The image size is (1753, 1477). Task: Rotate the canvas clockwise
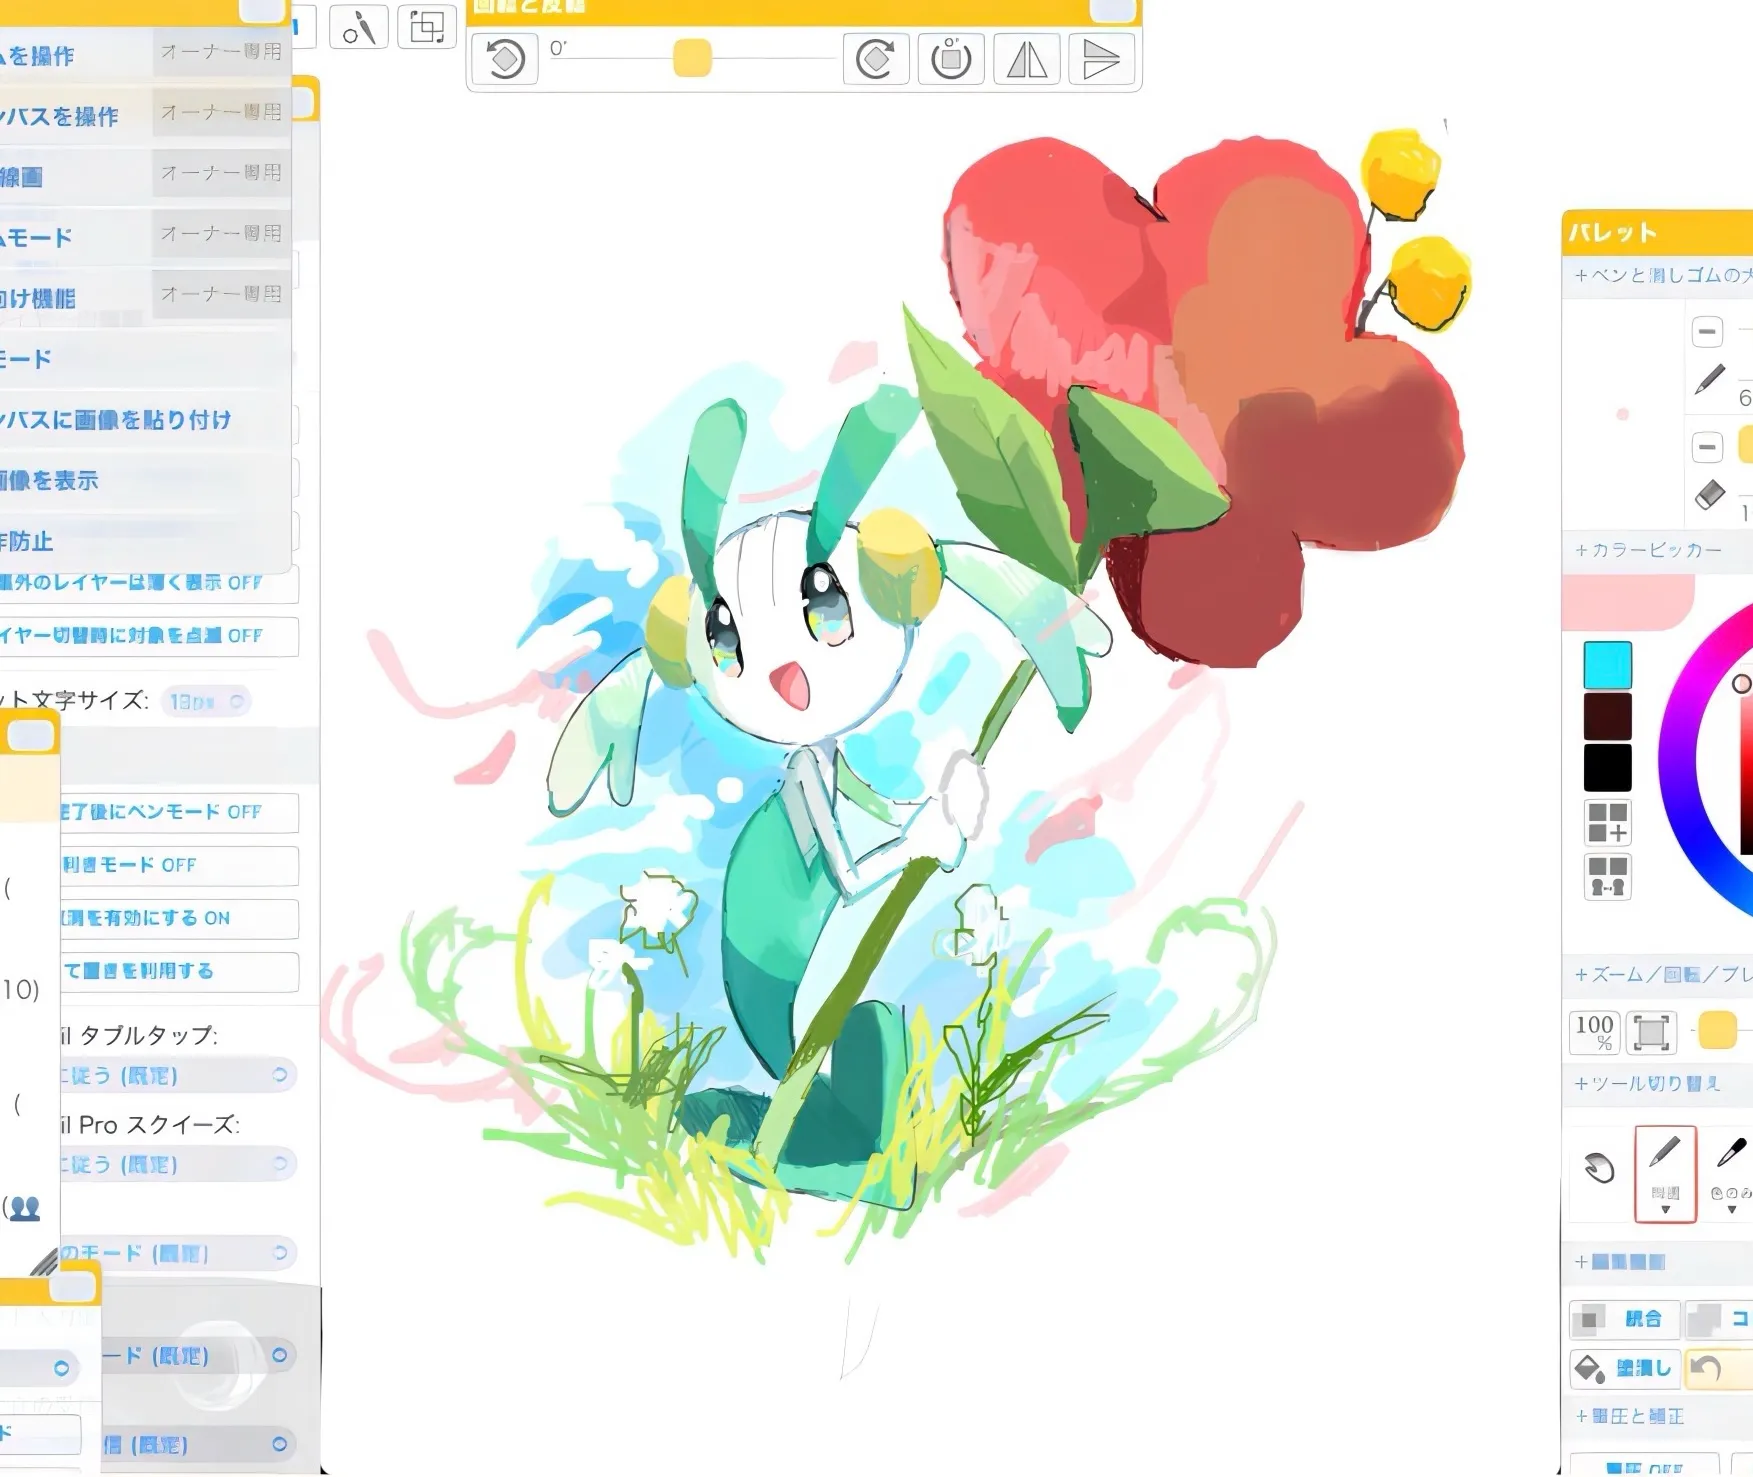click(875, 59)
